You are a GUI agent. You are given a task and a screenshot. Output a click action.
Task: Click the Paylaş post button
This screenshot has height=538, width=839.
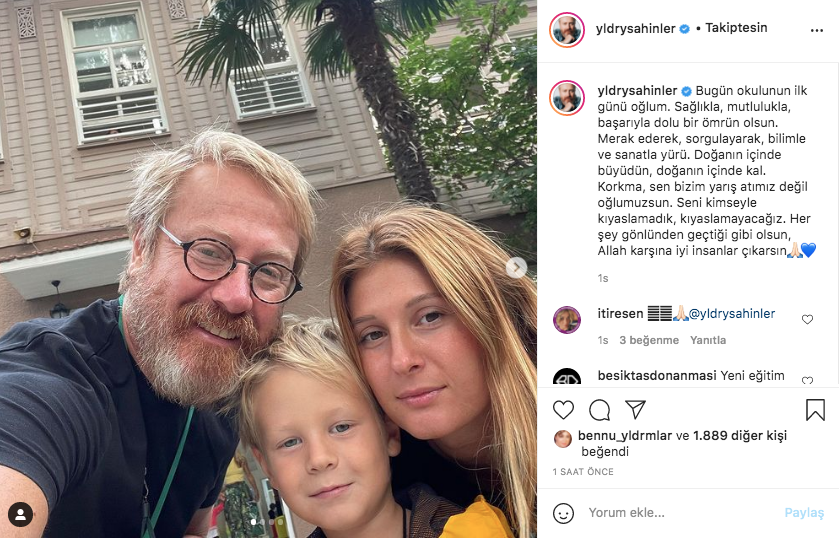coord(804,513)
